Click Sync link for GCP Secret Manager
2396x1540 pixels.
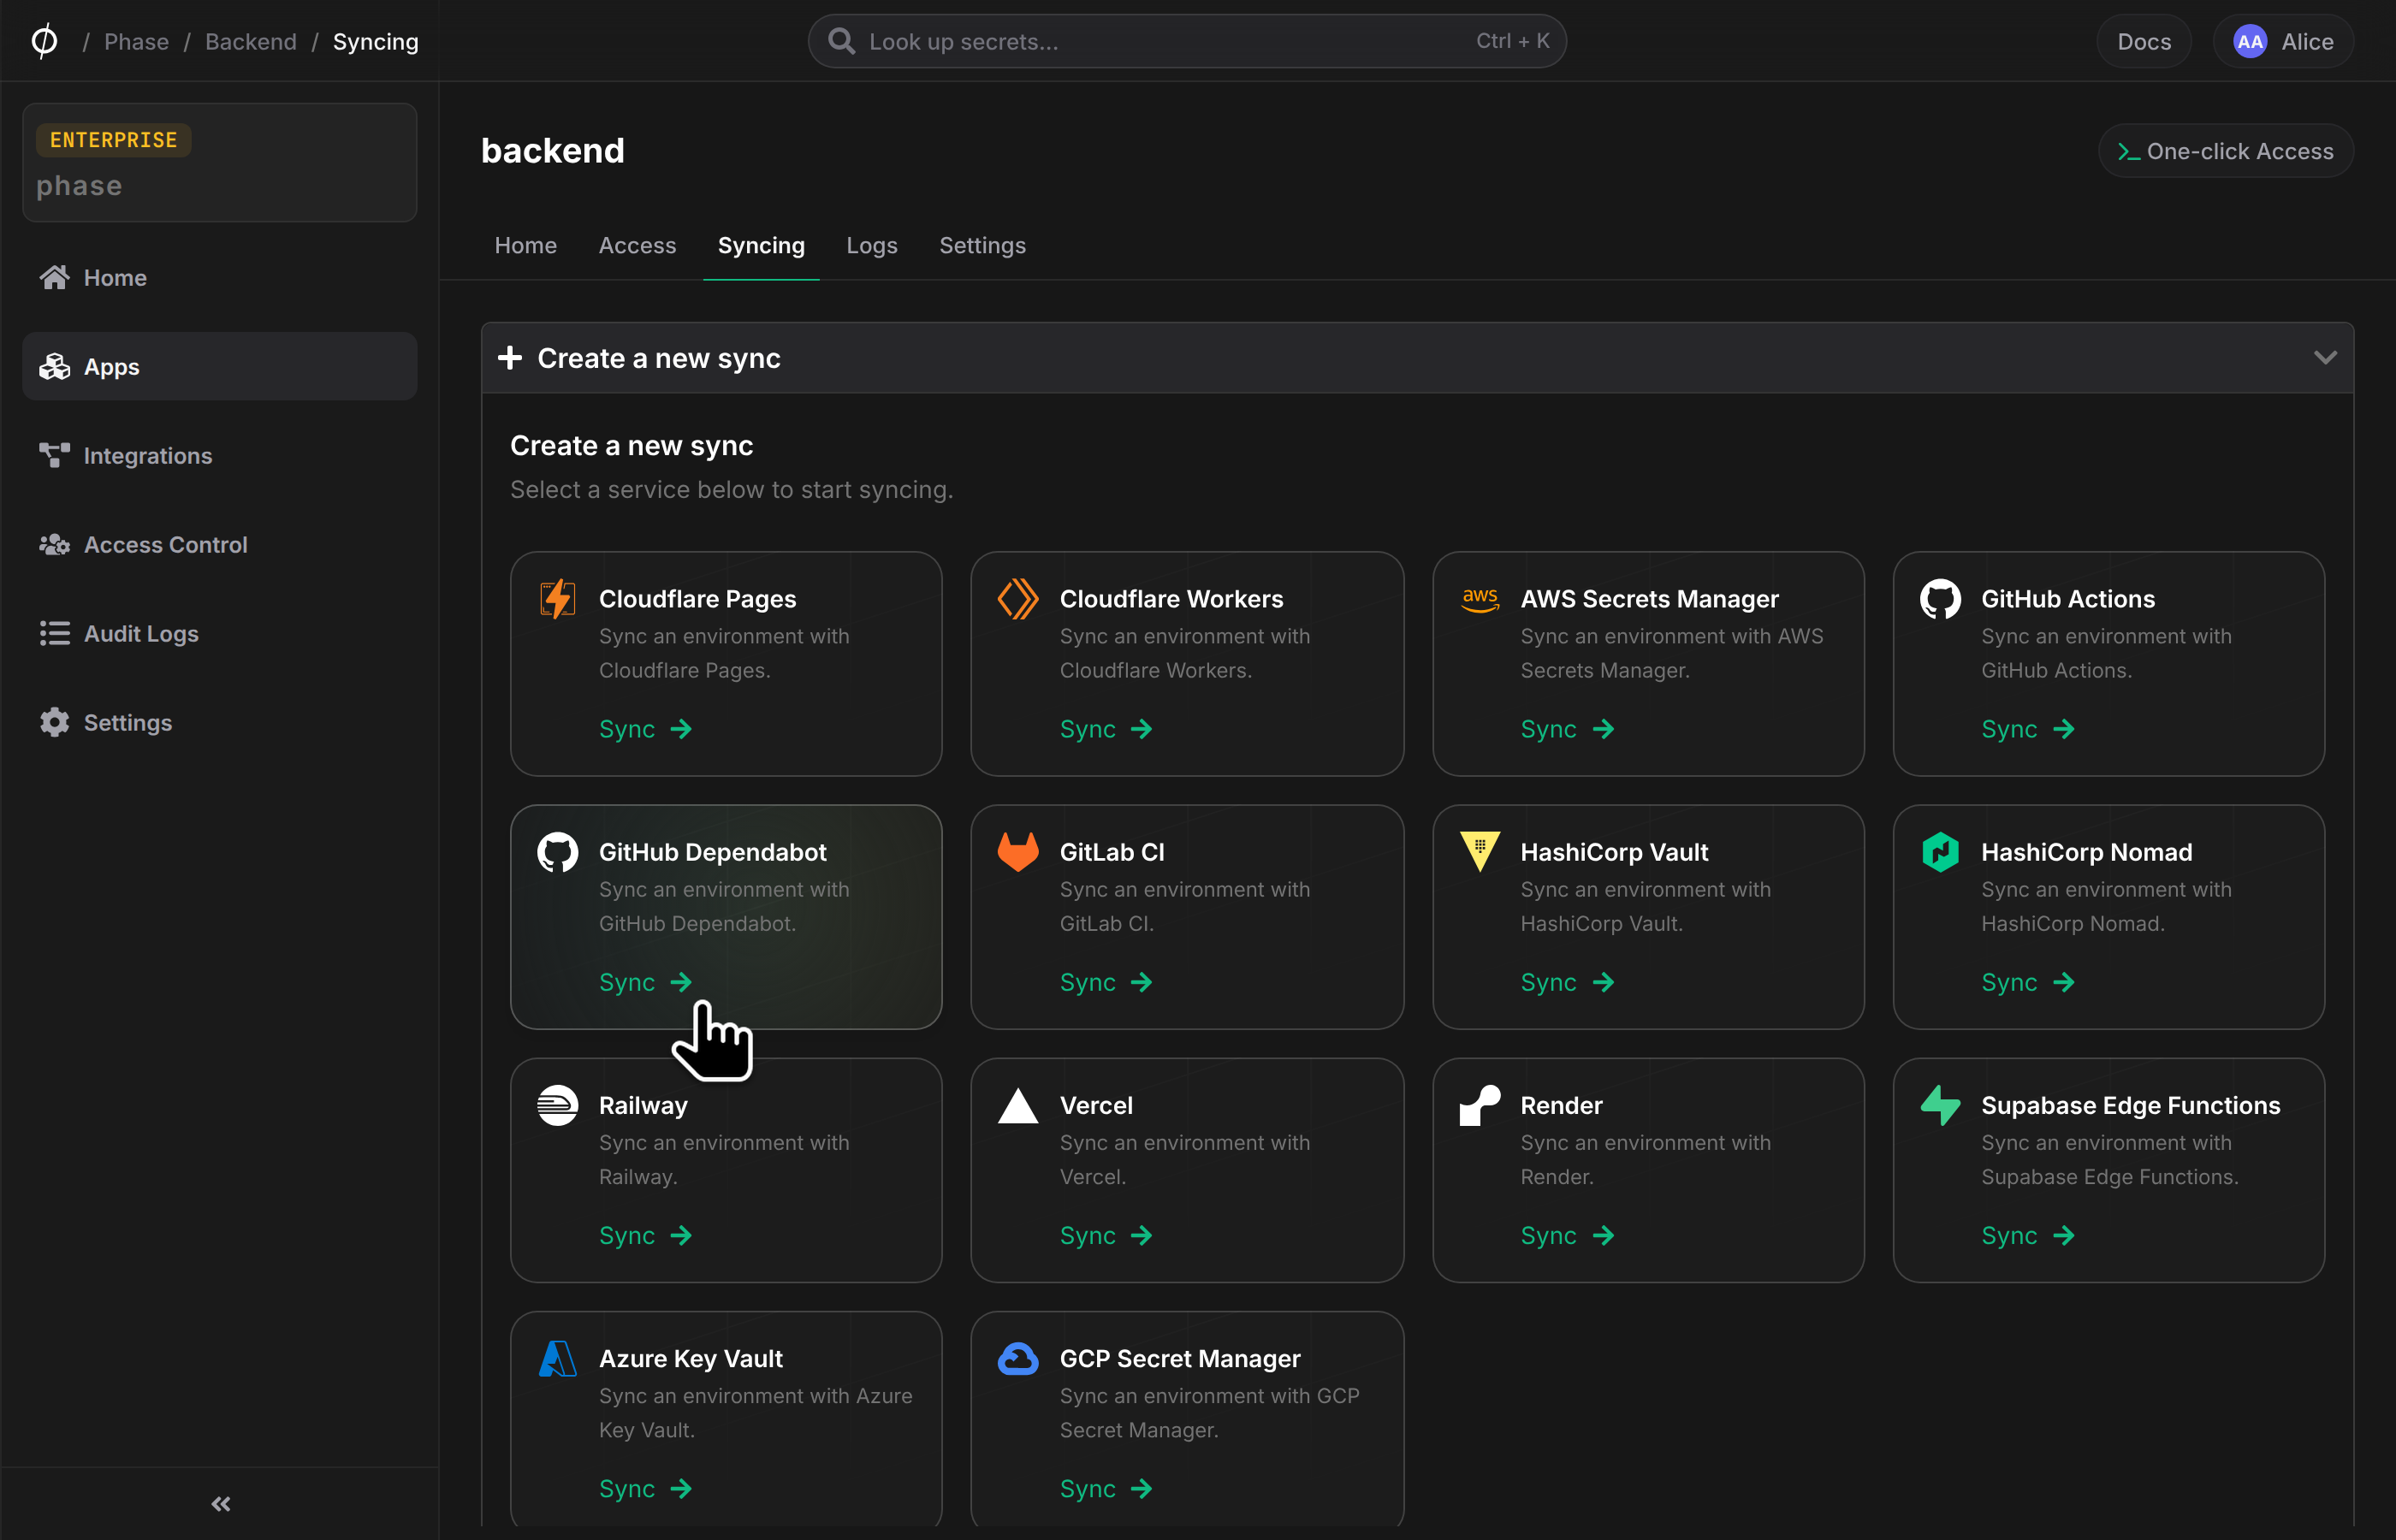click(x=1106, y=1488)
